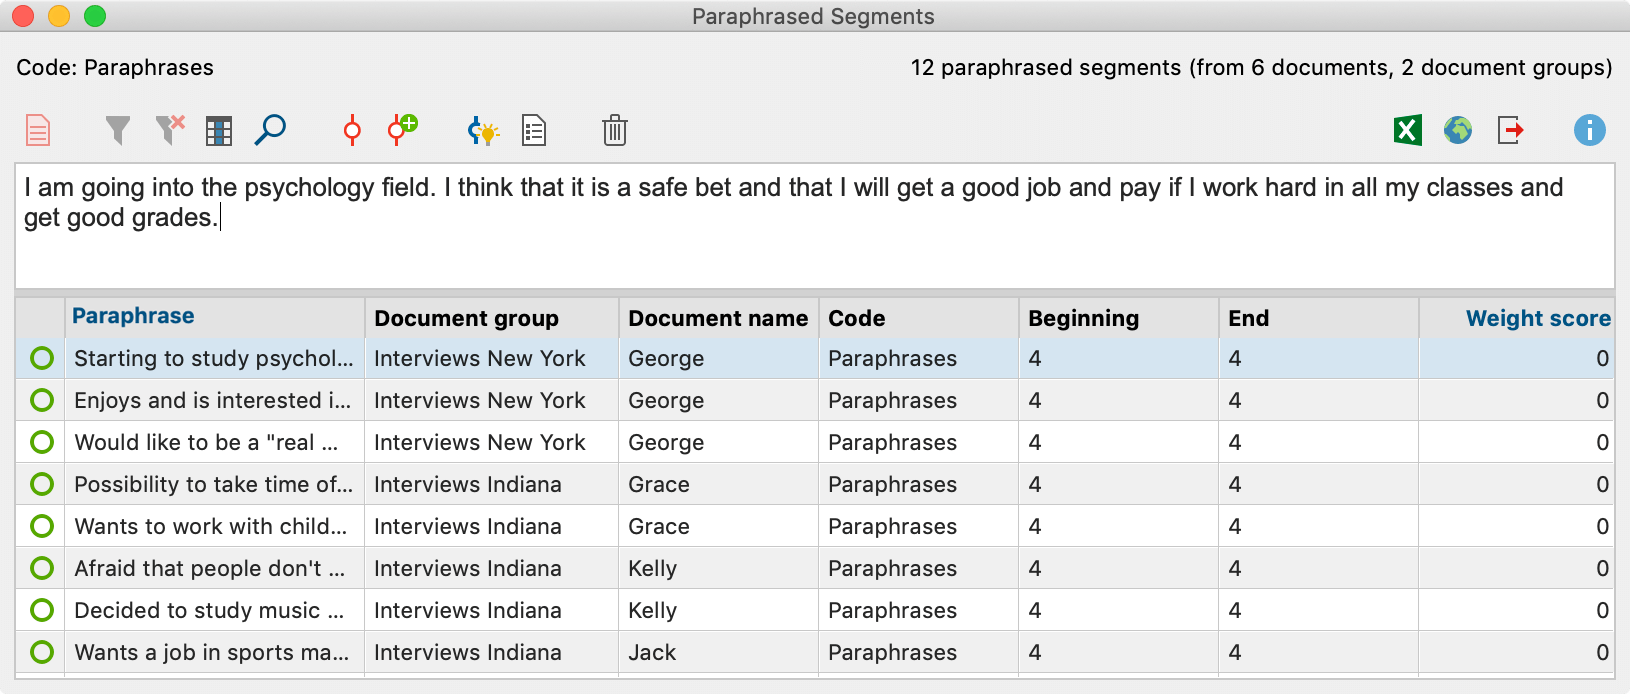Click 'Kelly' in the Afraid that people don't row
The image size is (1630, 694).
click(653, 568)
